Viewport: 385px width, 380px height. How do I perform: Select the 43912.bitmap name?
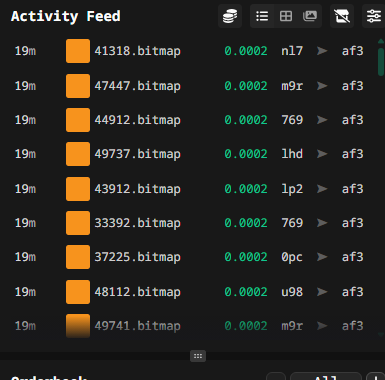coord(137,189)
